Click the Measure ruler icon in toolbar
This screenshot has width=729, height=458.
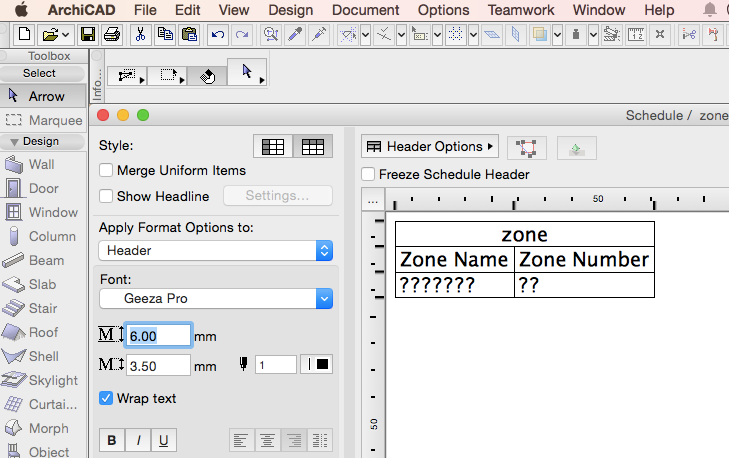click(x=636, y=34)
